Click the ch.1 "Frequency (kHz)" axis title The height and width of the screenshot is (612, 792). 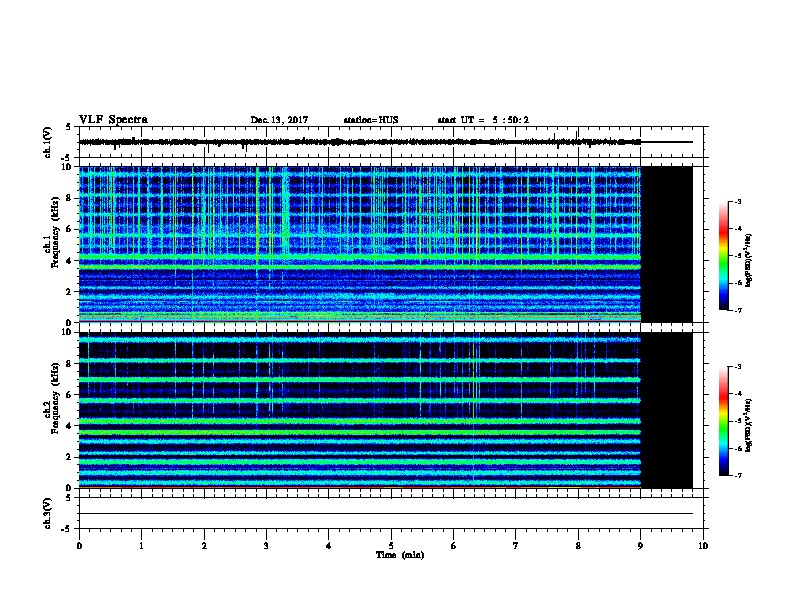click(55, 232)
